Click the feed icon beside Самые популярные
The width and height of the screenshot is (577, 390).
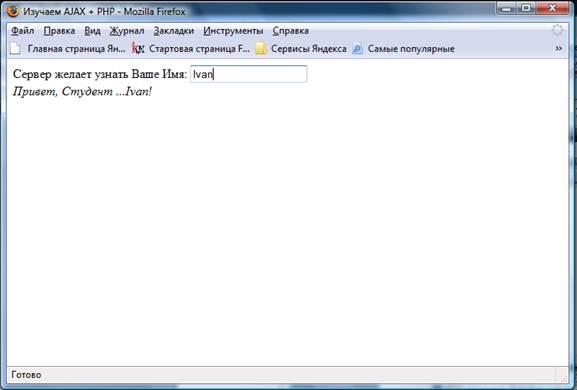[357, 49]
